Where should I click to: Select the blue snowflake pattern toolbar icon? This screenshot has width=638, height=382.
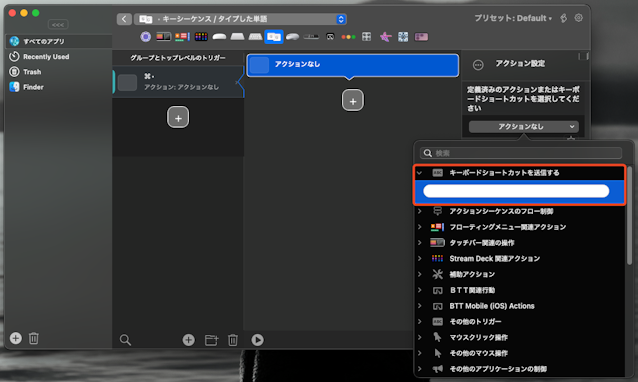[x=403, y=37]
